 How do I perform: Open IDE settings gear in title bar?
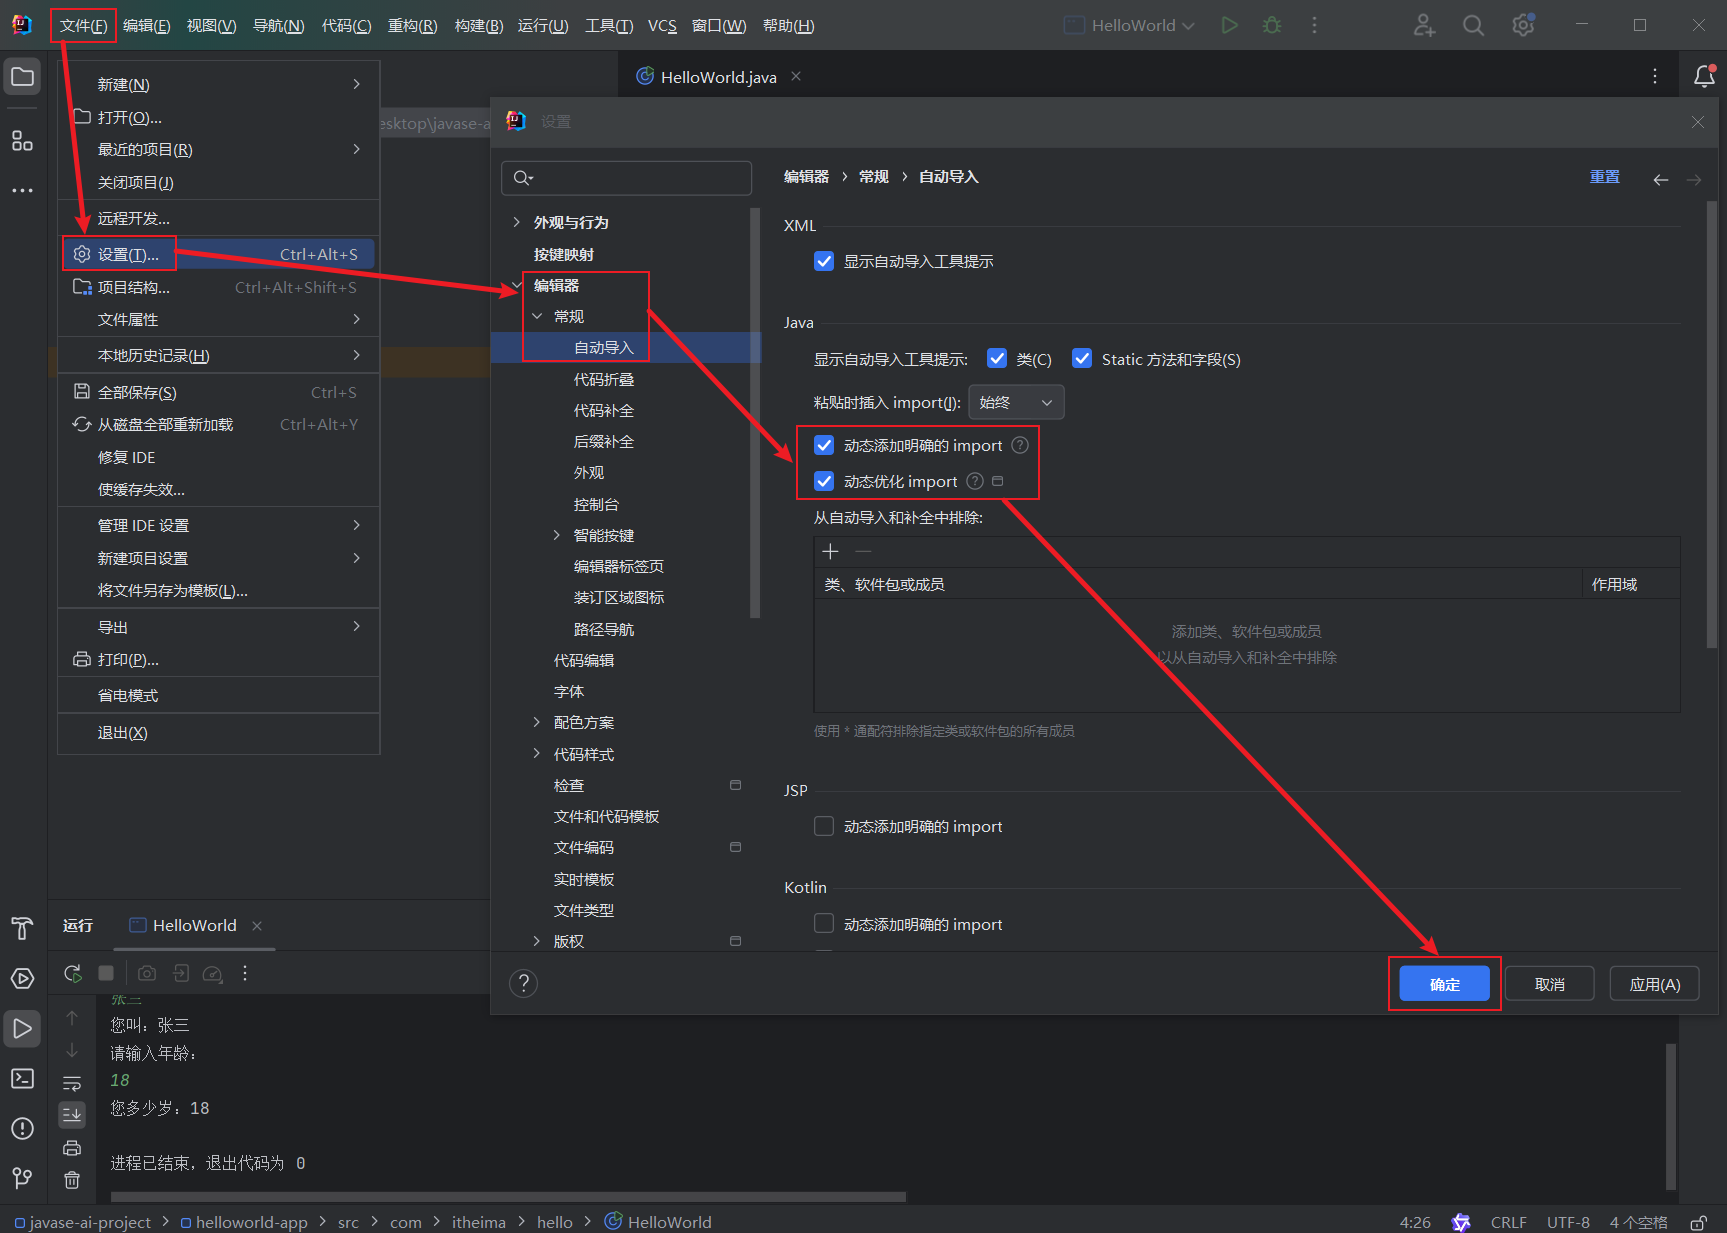1523,25
